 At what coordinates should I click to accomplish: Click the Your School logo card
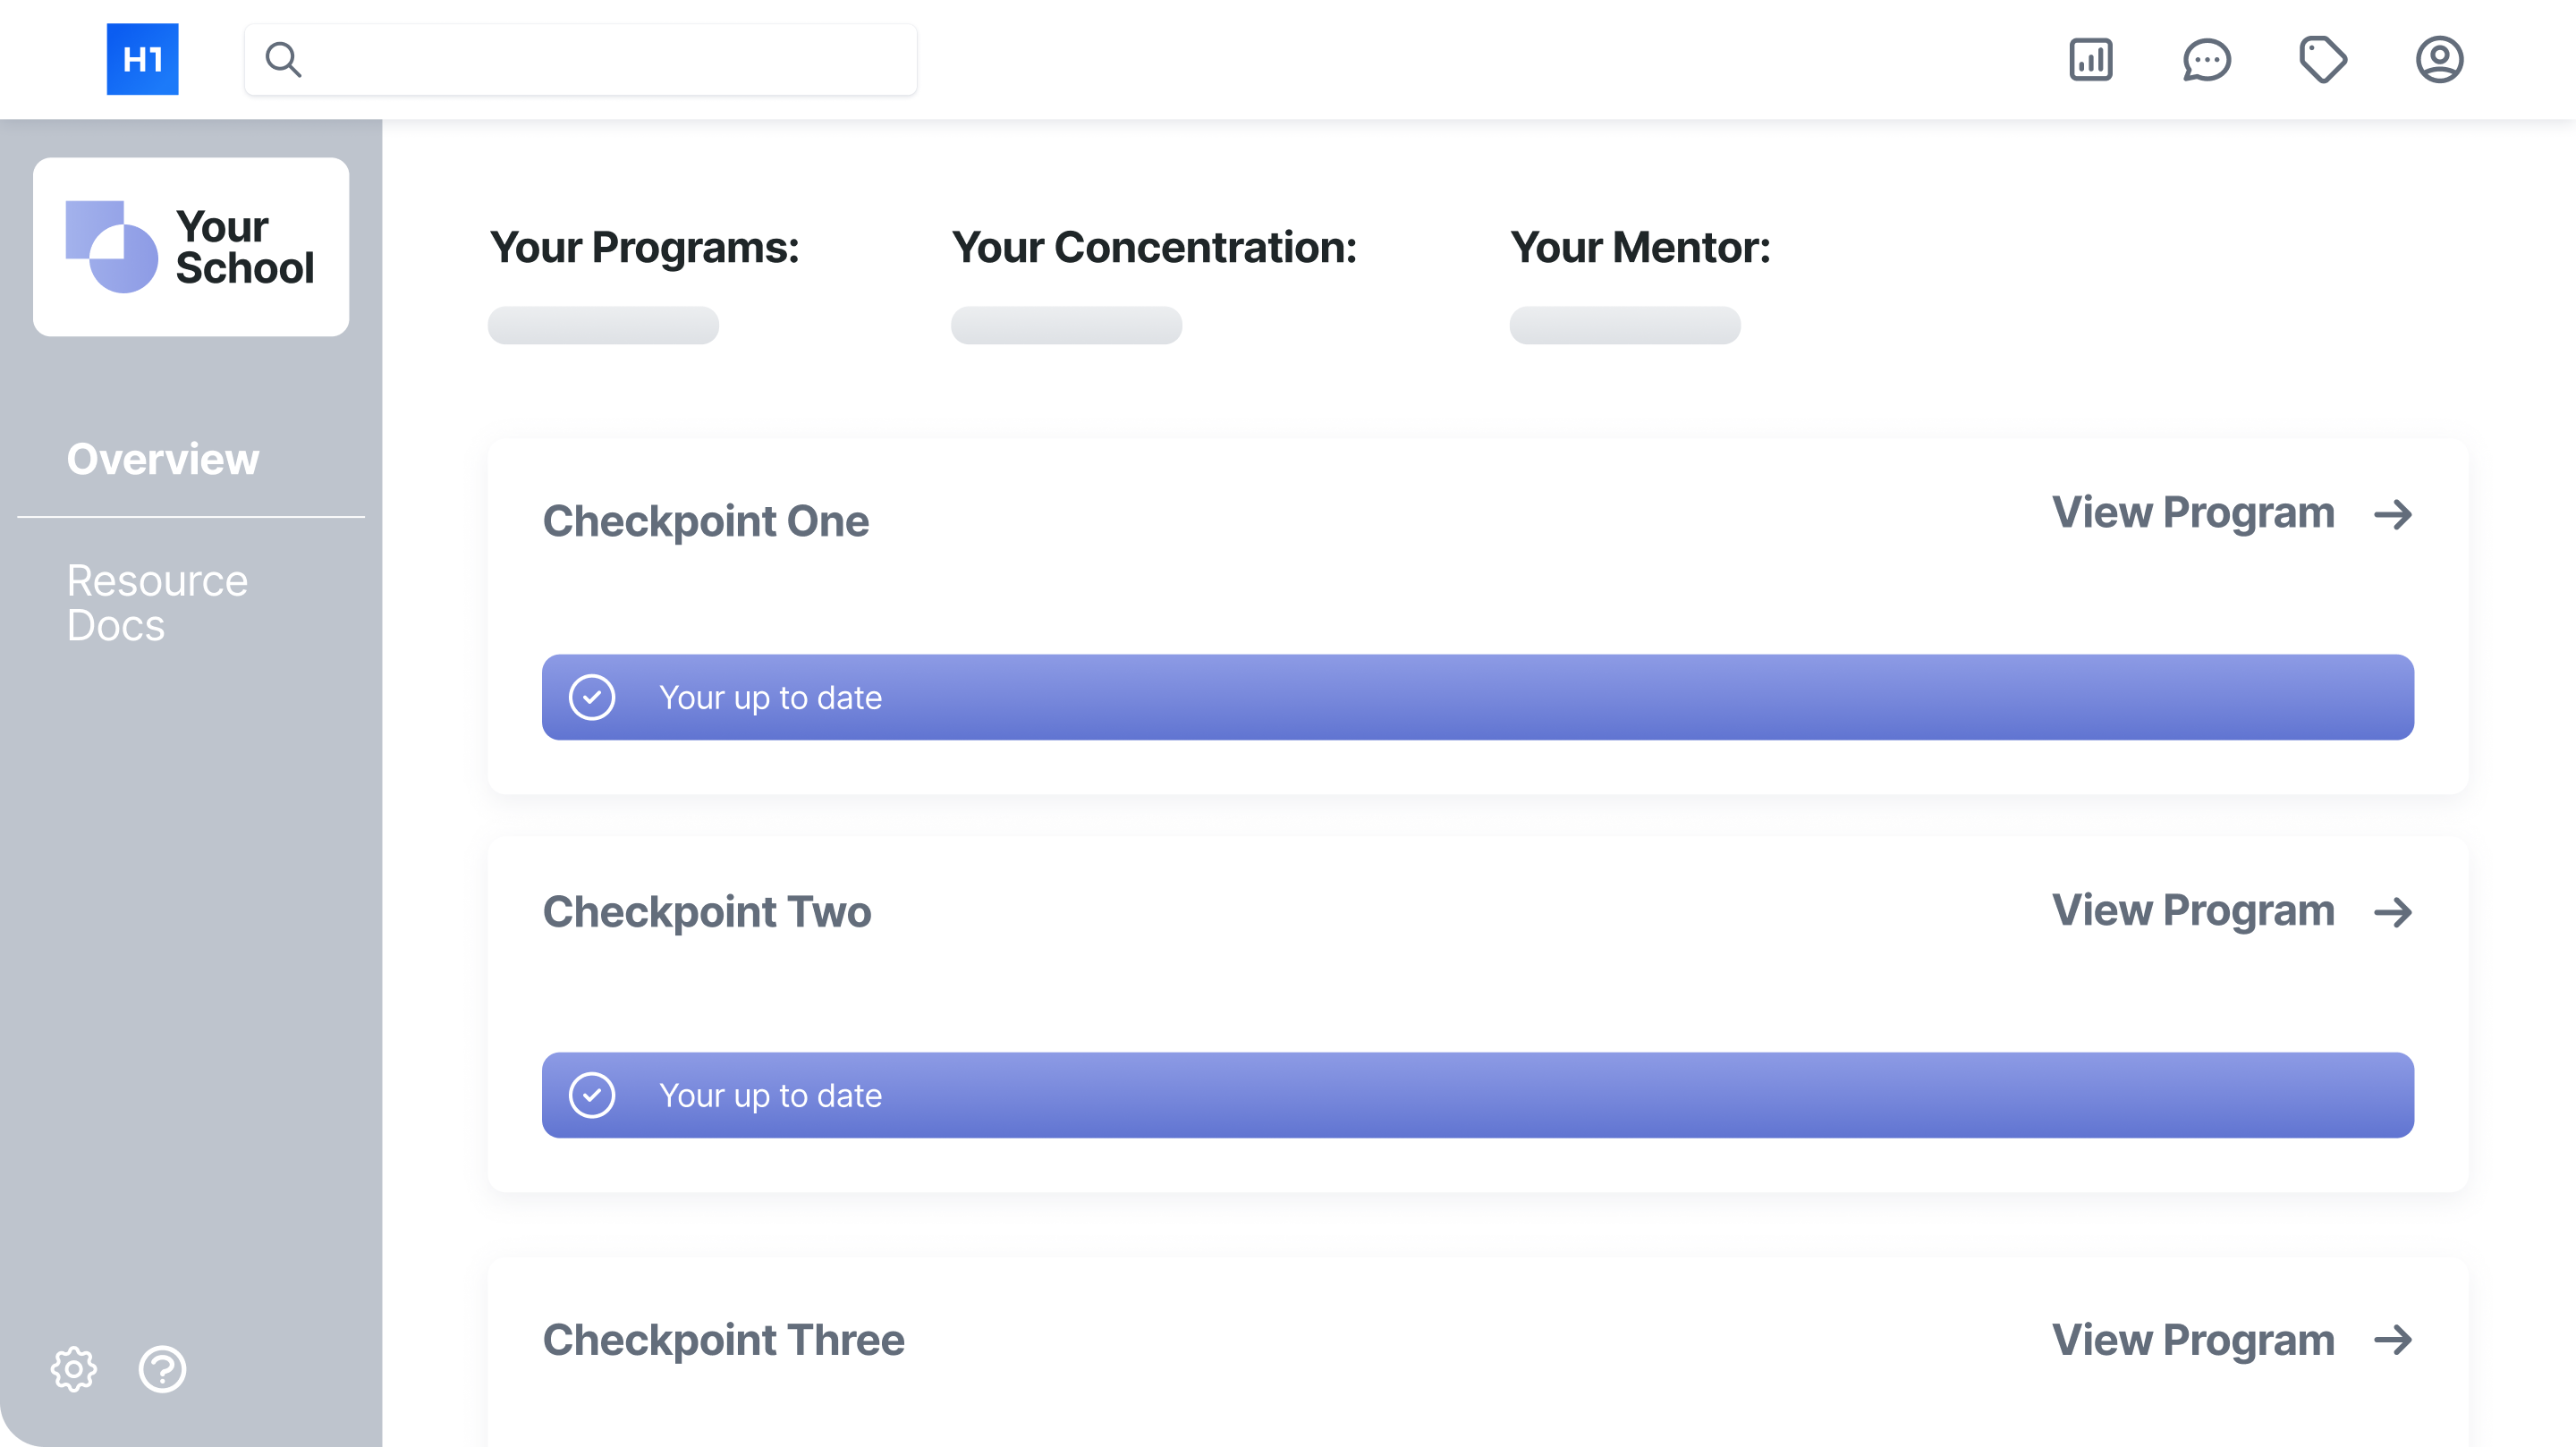coord(191,247)
